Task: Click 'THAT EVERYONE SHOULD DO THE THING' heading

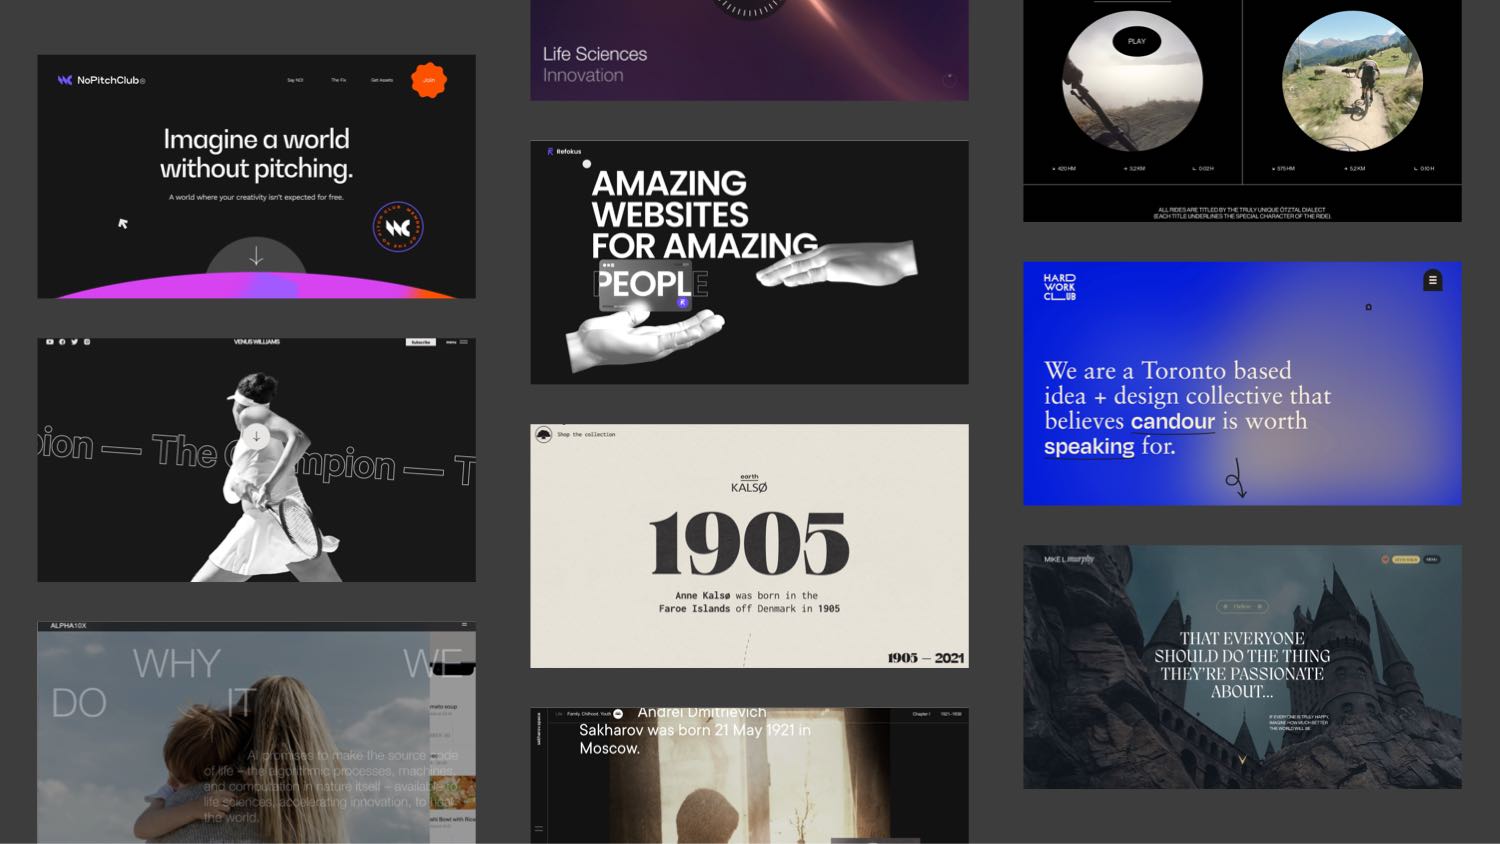Action: point(1242,665)
